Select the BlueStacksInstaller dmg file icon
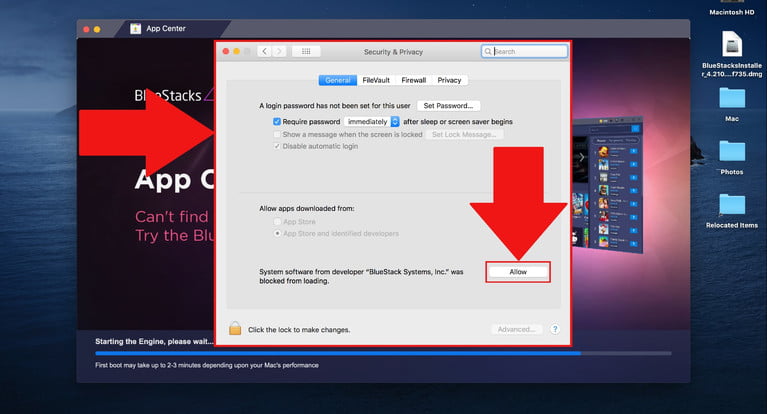This screenshot has width=767, height=414. coord(732,44)
